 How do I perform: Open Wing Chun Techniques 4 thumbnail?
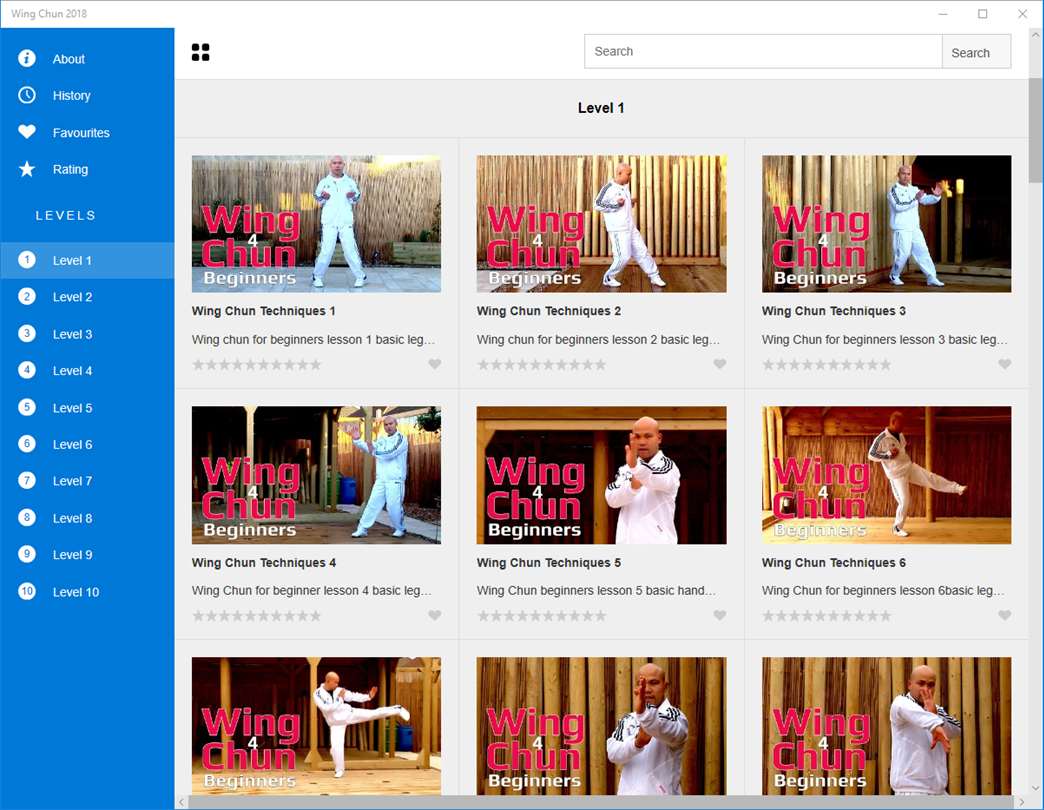tap(316, 475)
